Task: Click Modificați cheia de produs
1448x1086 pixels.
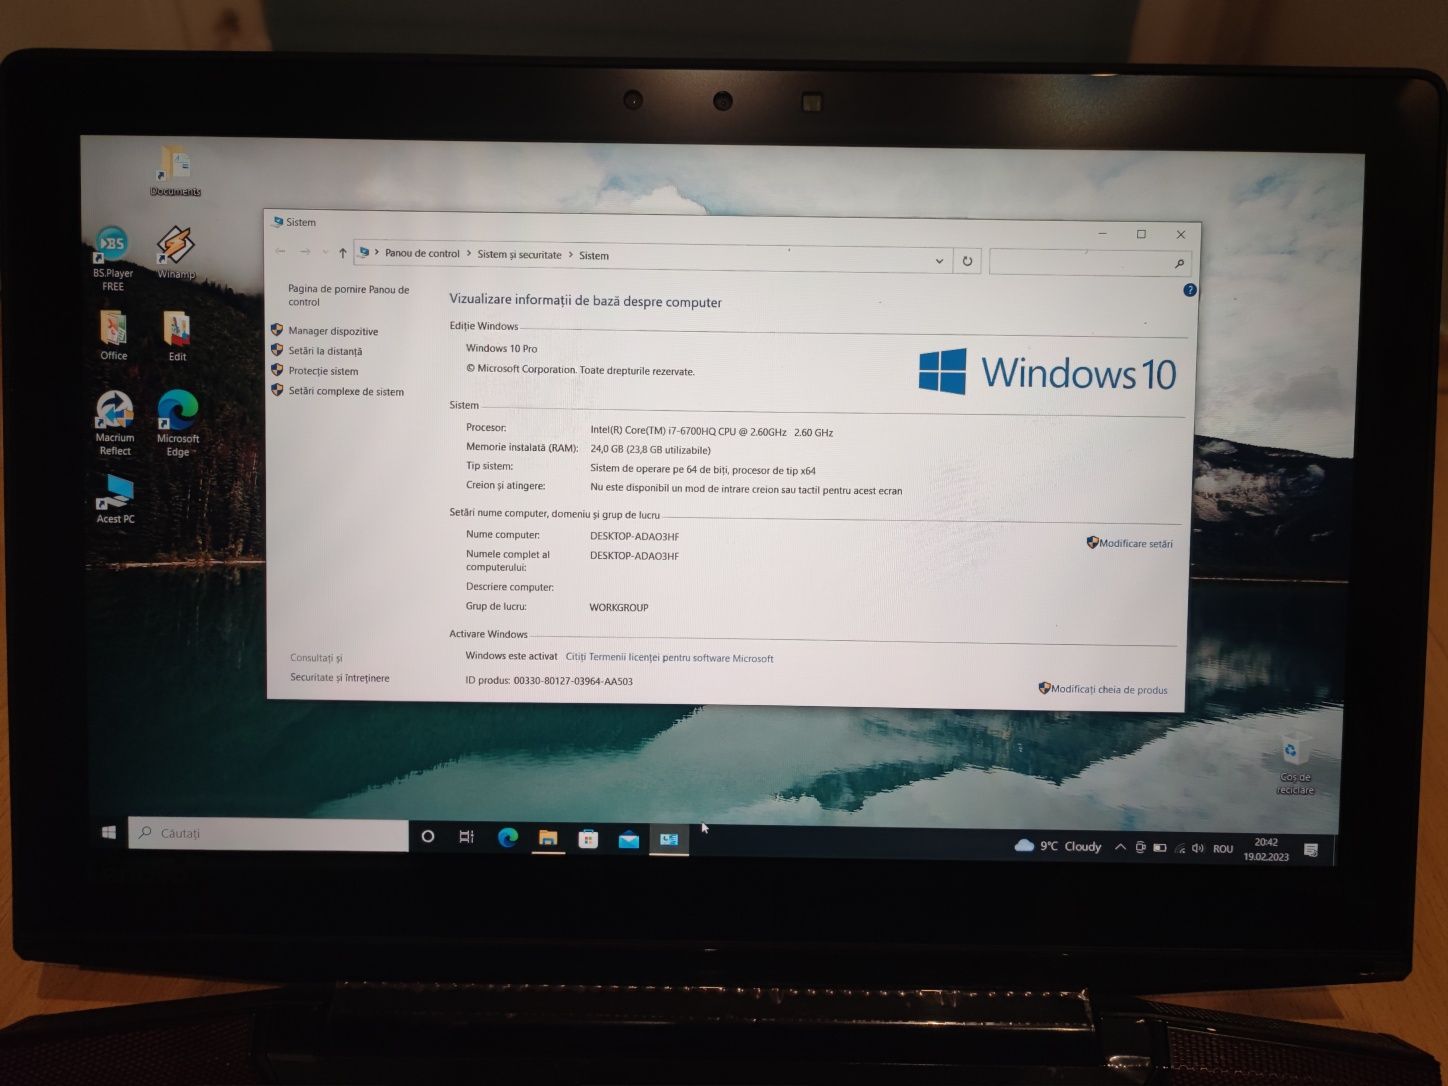Action: [x=1108, y=689]
